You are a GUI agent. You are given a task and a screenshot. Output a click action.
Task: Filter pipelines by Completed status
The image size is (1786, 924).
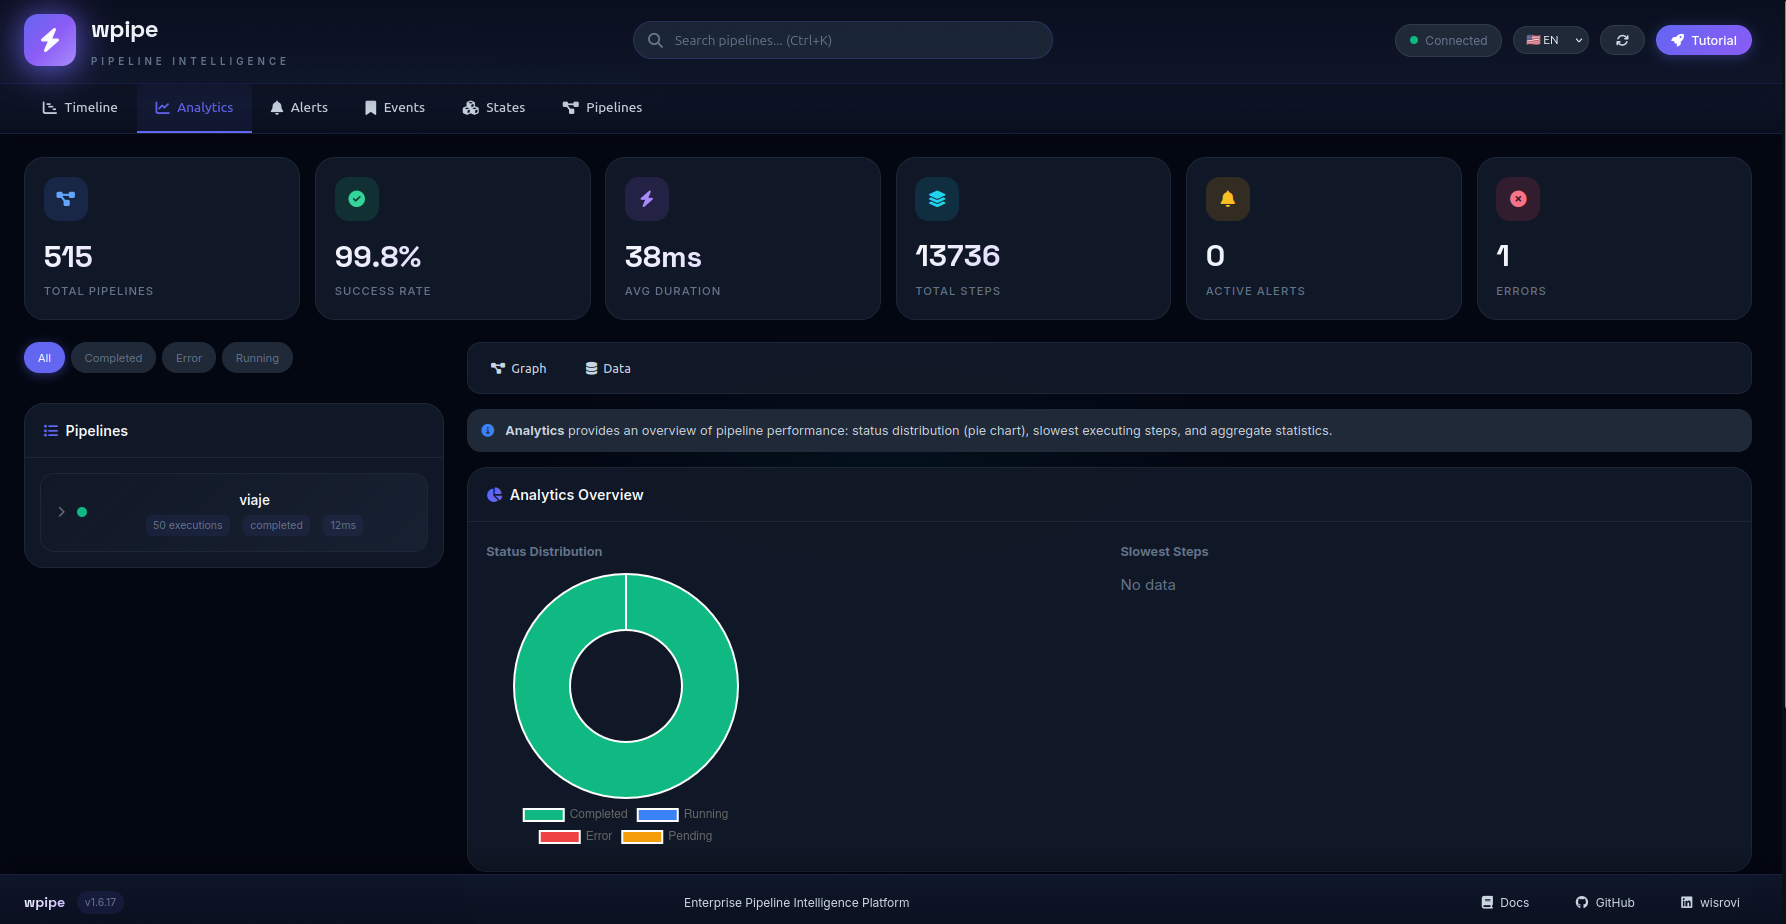pyautogui.click(x=113, y=358)
